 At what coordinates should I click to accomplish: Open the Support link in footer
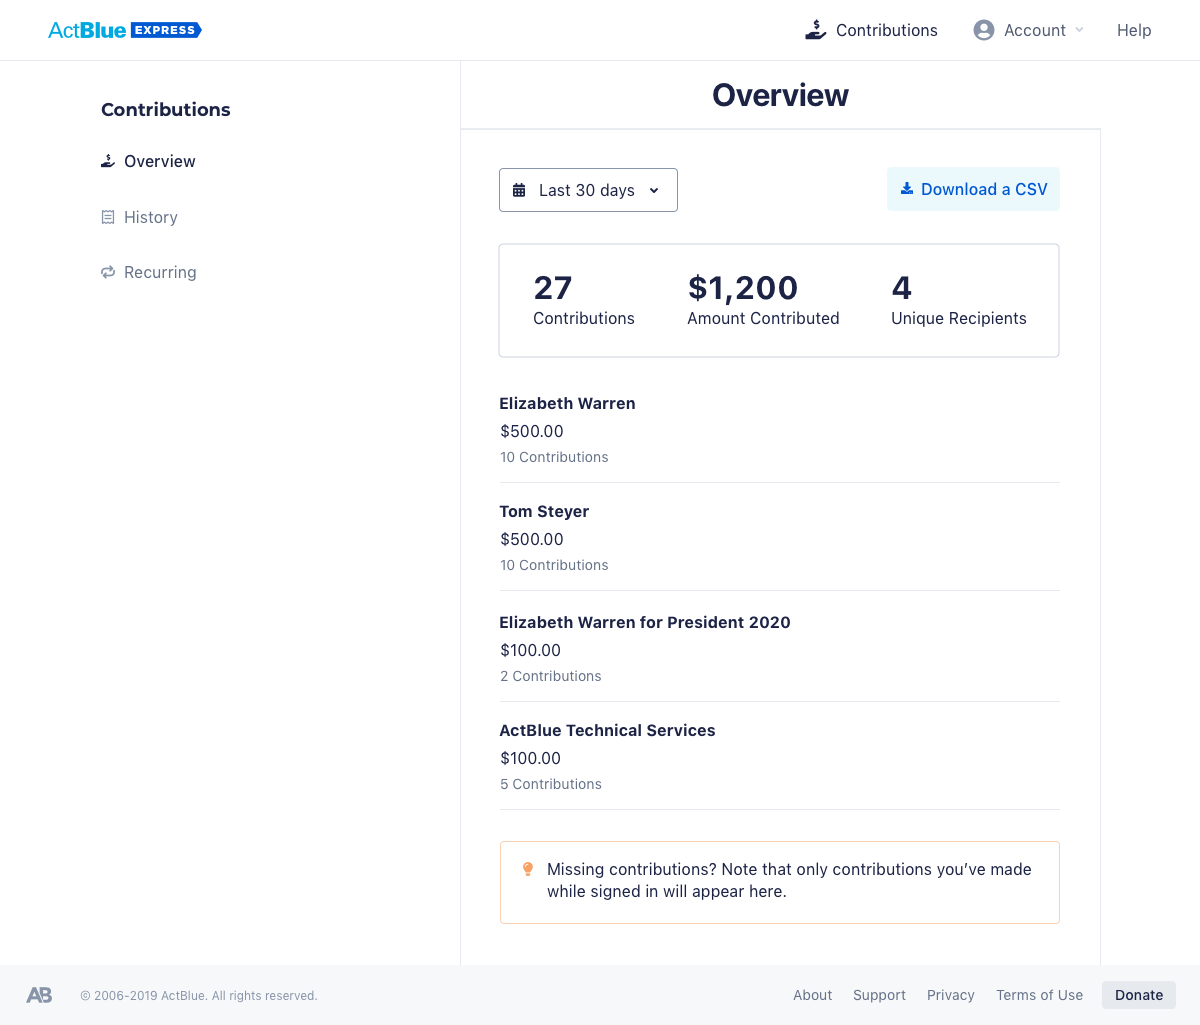[x=879, y=995]
